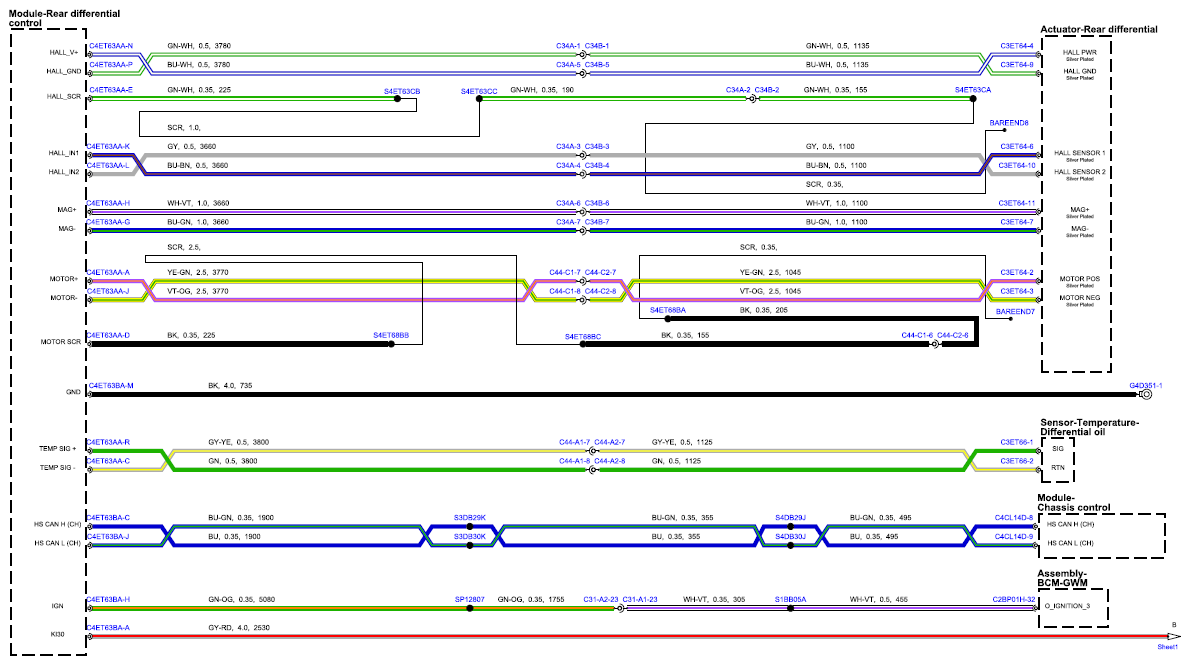Open connector pin C3ET64-4
This screenshot has width=1190, height=665.
coord(1017,46)
